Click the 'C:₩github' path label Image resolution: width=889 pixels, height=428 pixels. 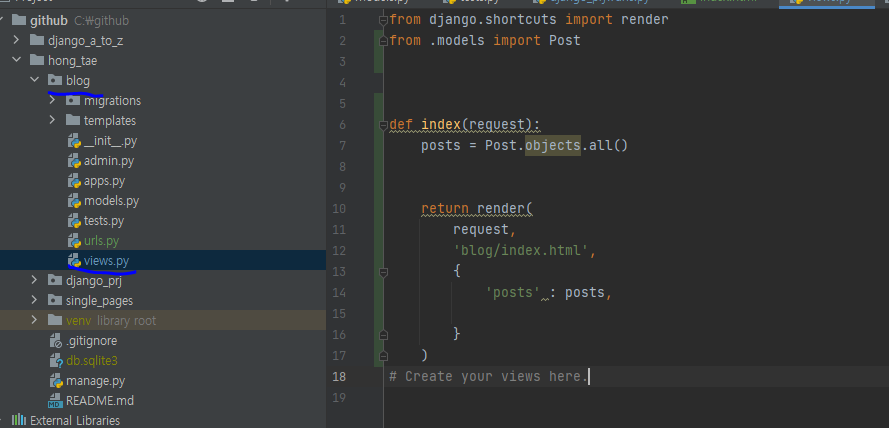(101, 21)
